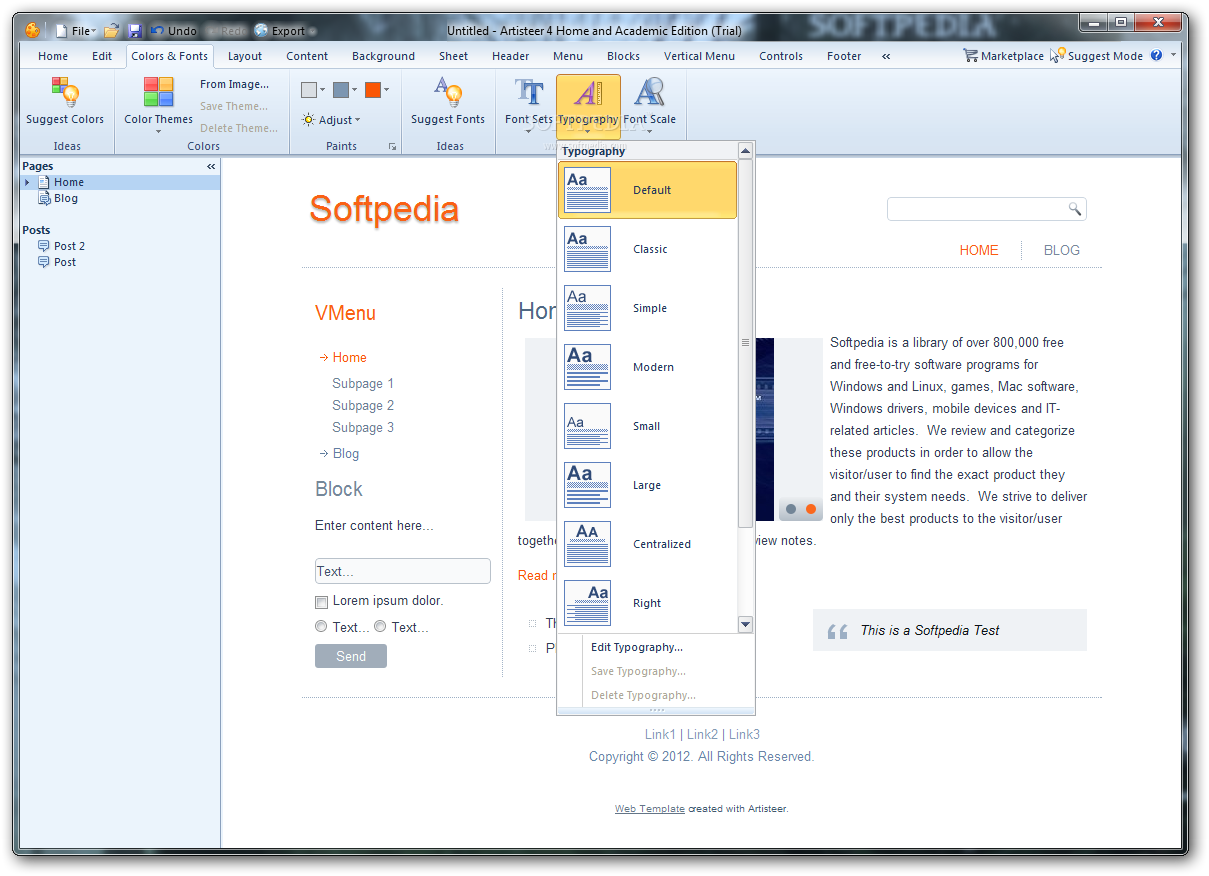The width and height of the screenshot is (1209, 876).
Task: Open the Paints group dialog launcher
Action: tap(392, 147)
